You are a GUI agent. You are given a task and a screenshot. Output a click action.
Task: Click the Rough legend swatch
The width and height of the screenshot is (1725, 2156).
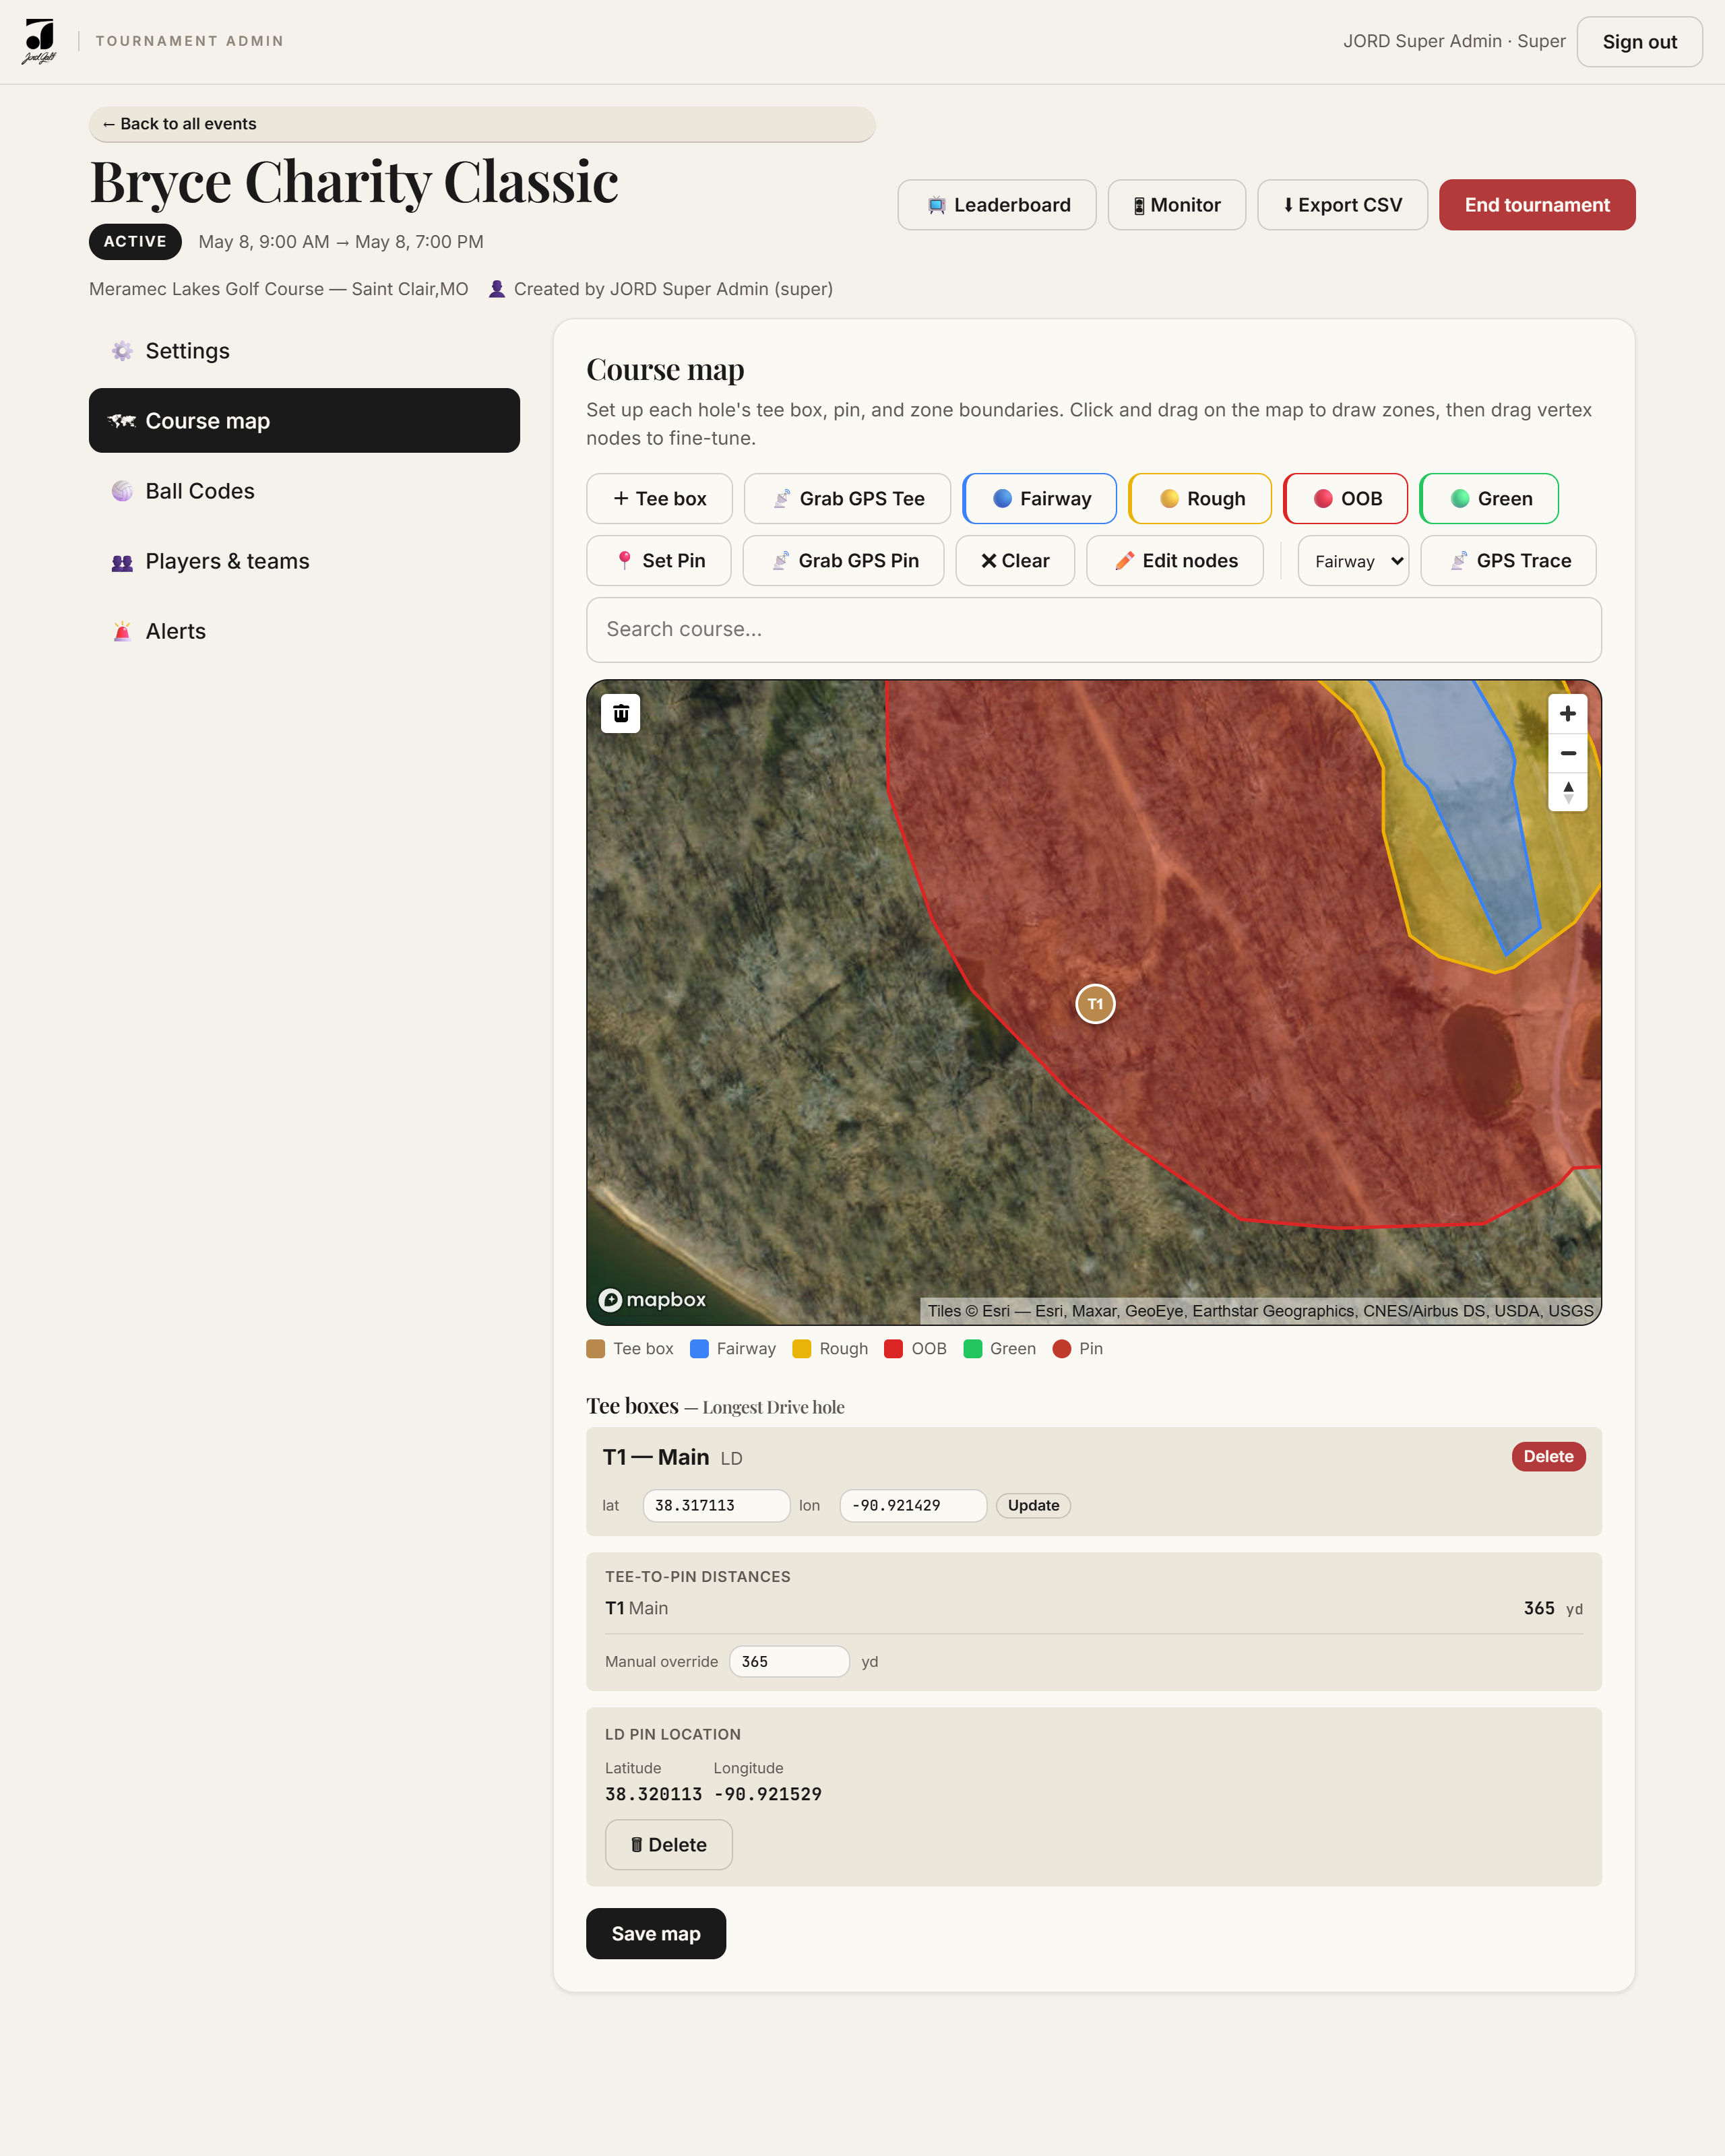[x=802, y=1349]
